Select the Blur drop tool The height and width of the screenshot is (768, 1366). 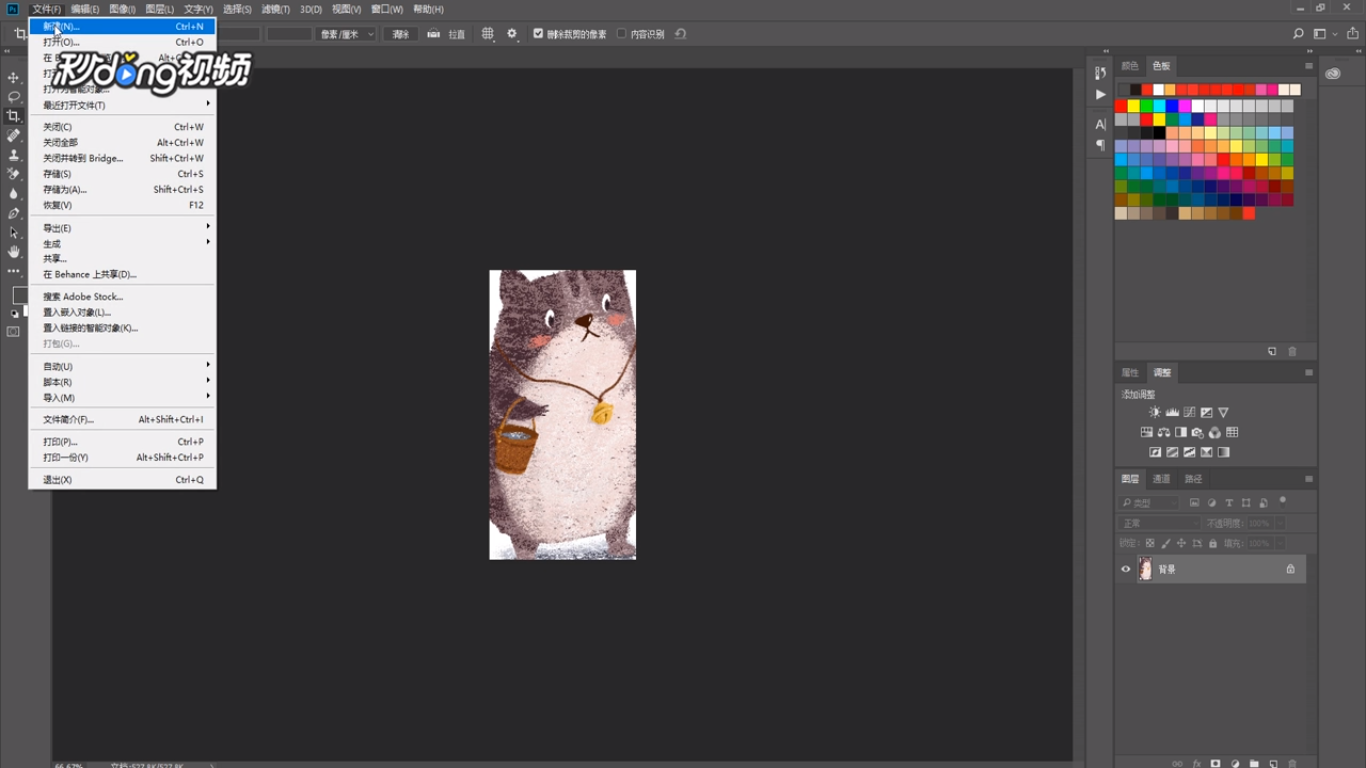tap(14, 193)
